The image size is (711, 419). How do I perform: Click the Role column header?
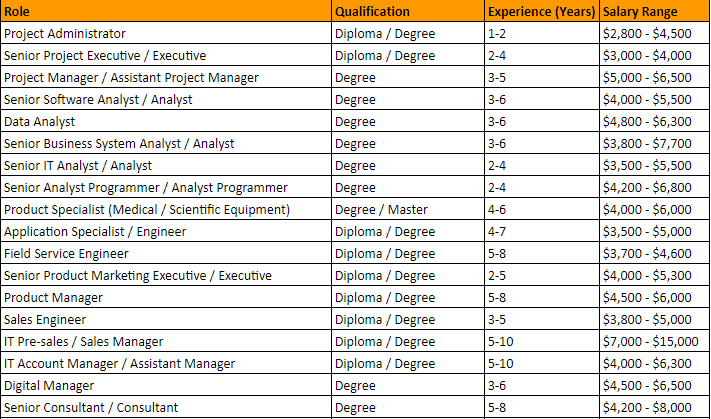pyautogui.click(x=165, y=11)
